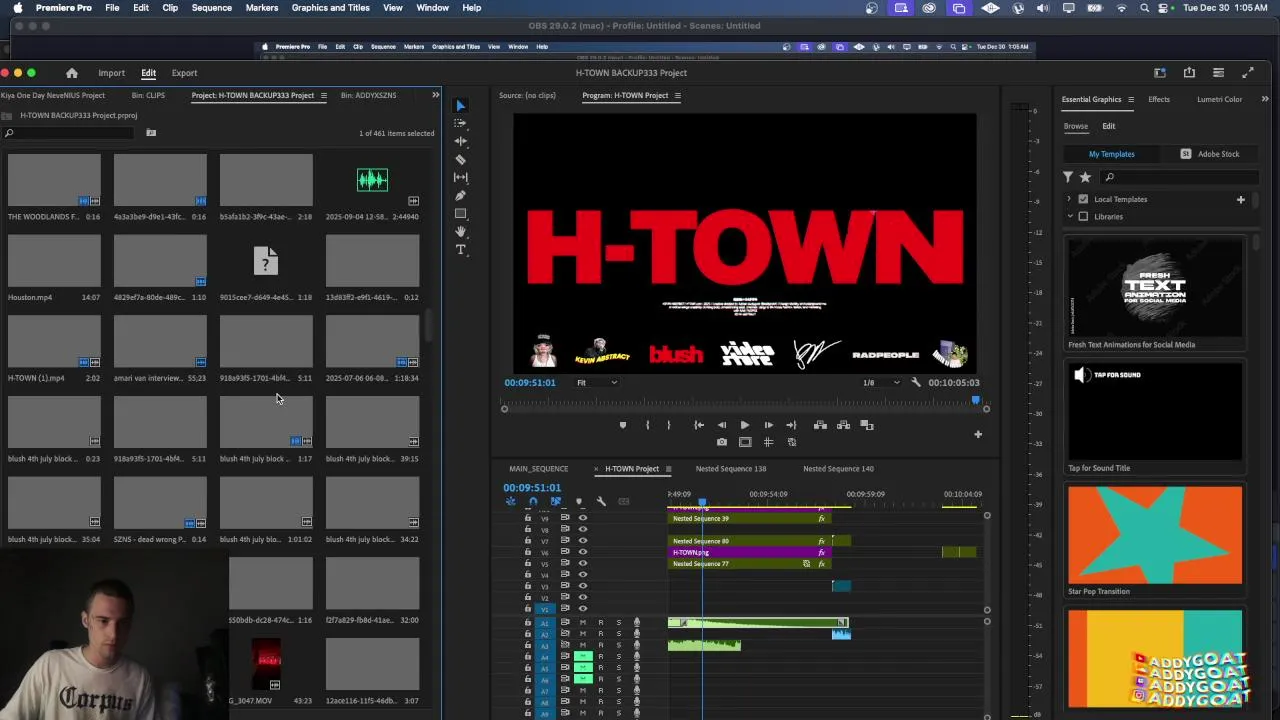Image resolution: width=1280 pixels, height=720 pixels.
Task: Open H-TOWN BACKUP333 project panel menu
Action: click(x=323, y=95)
